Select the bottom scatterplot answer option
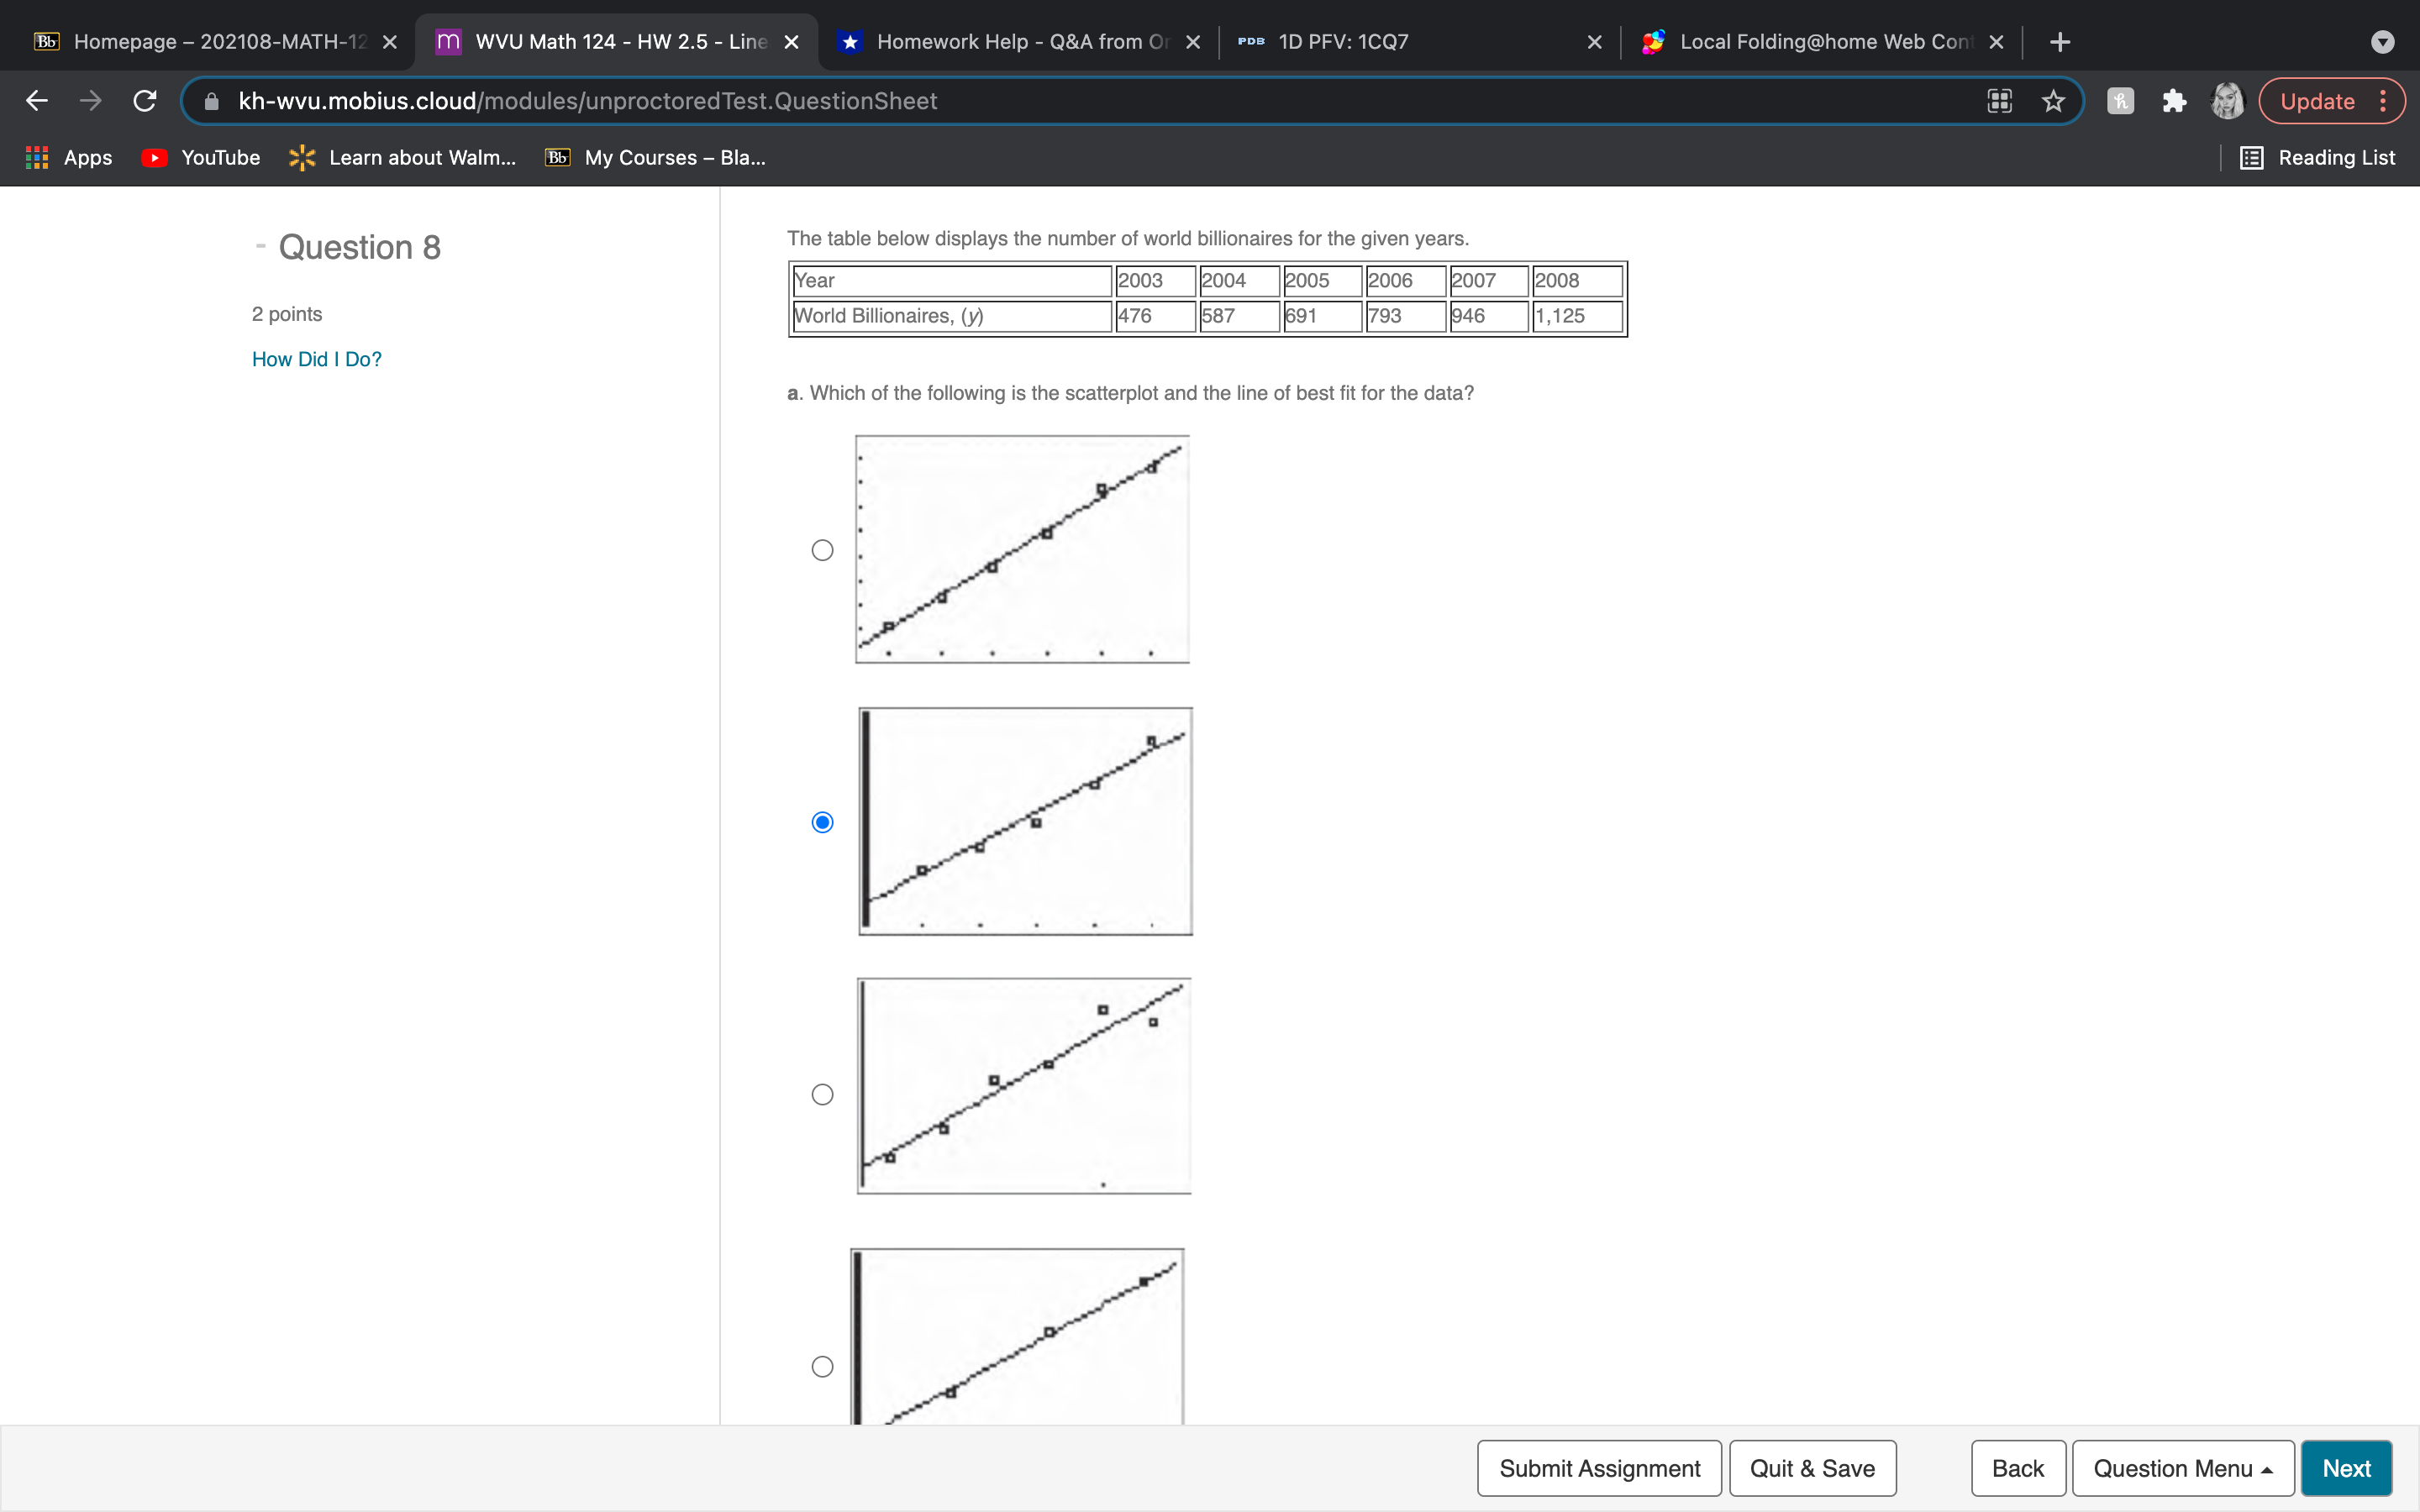Image resolution: width=2420 pixels, height=1512 pixels. 821,1365
